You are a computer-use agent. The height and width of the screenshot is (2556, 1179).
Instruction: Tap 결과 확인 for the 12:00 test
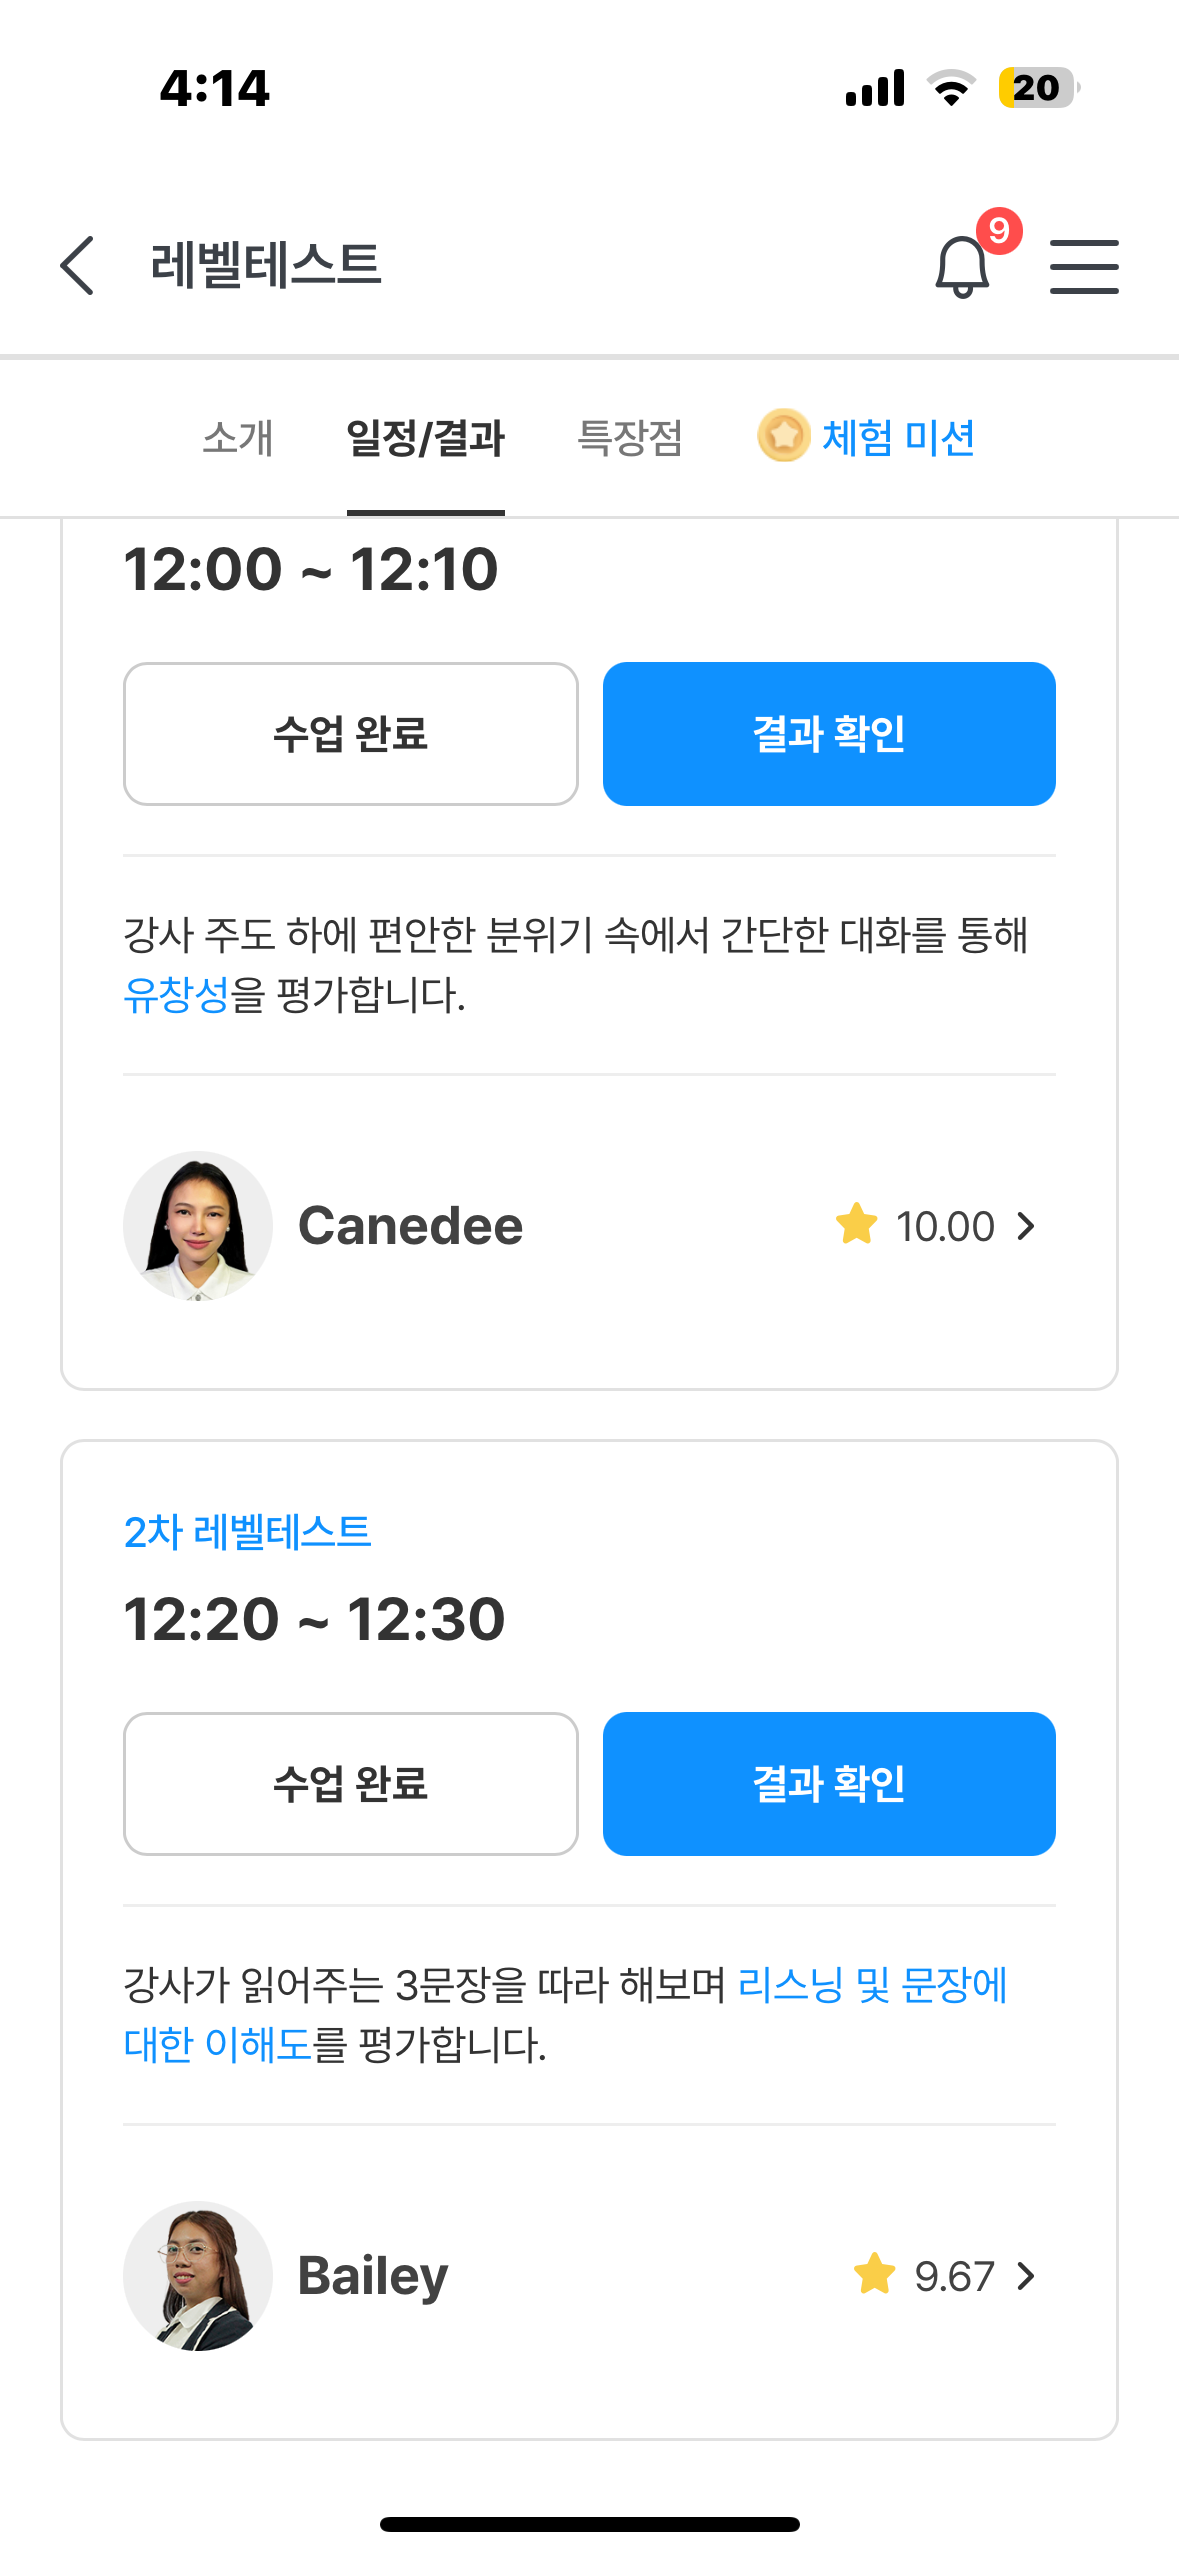coord(829,734)
